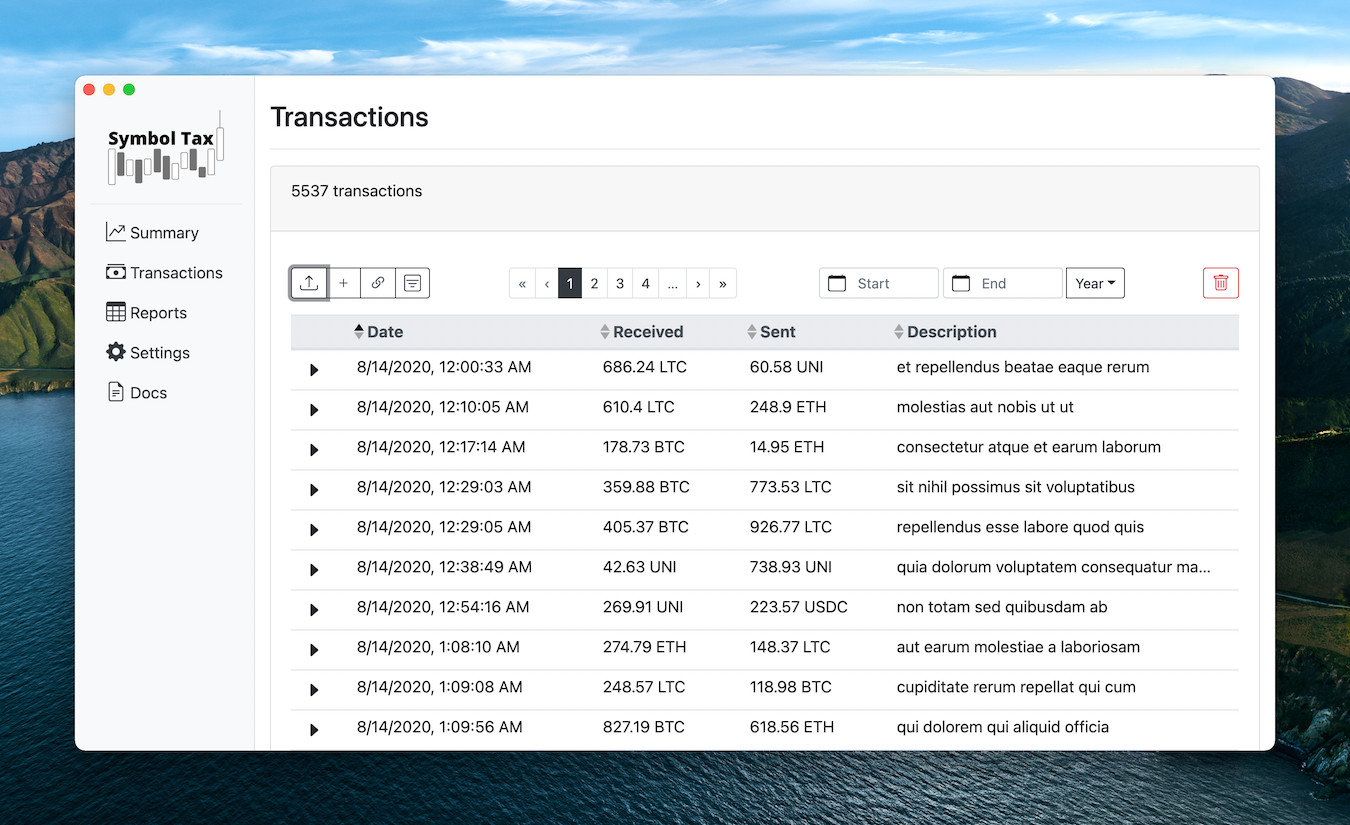Expand the 12:54:16 AM transaction row
Screen dimensions: 1350x825
(314, 610)
